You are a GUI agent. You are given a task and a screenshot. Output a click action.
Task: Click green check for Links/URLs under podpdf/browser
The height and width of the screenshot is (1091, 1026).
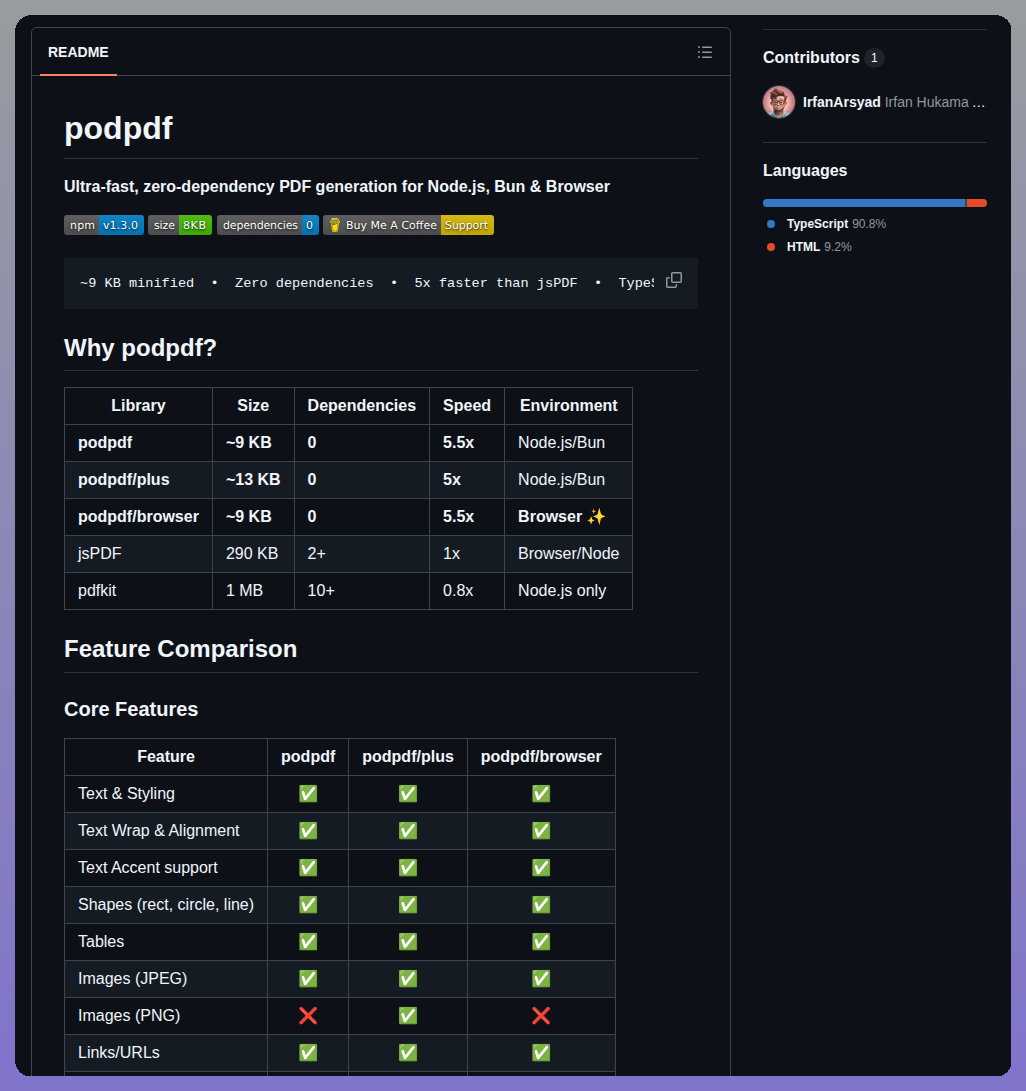point(541,1053)
